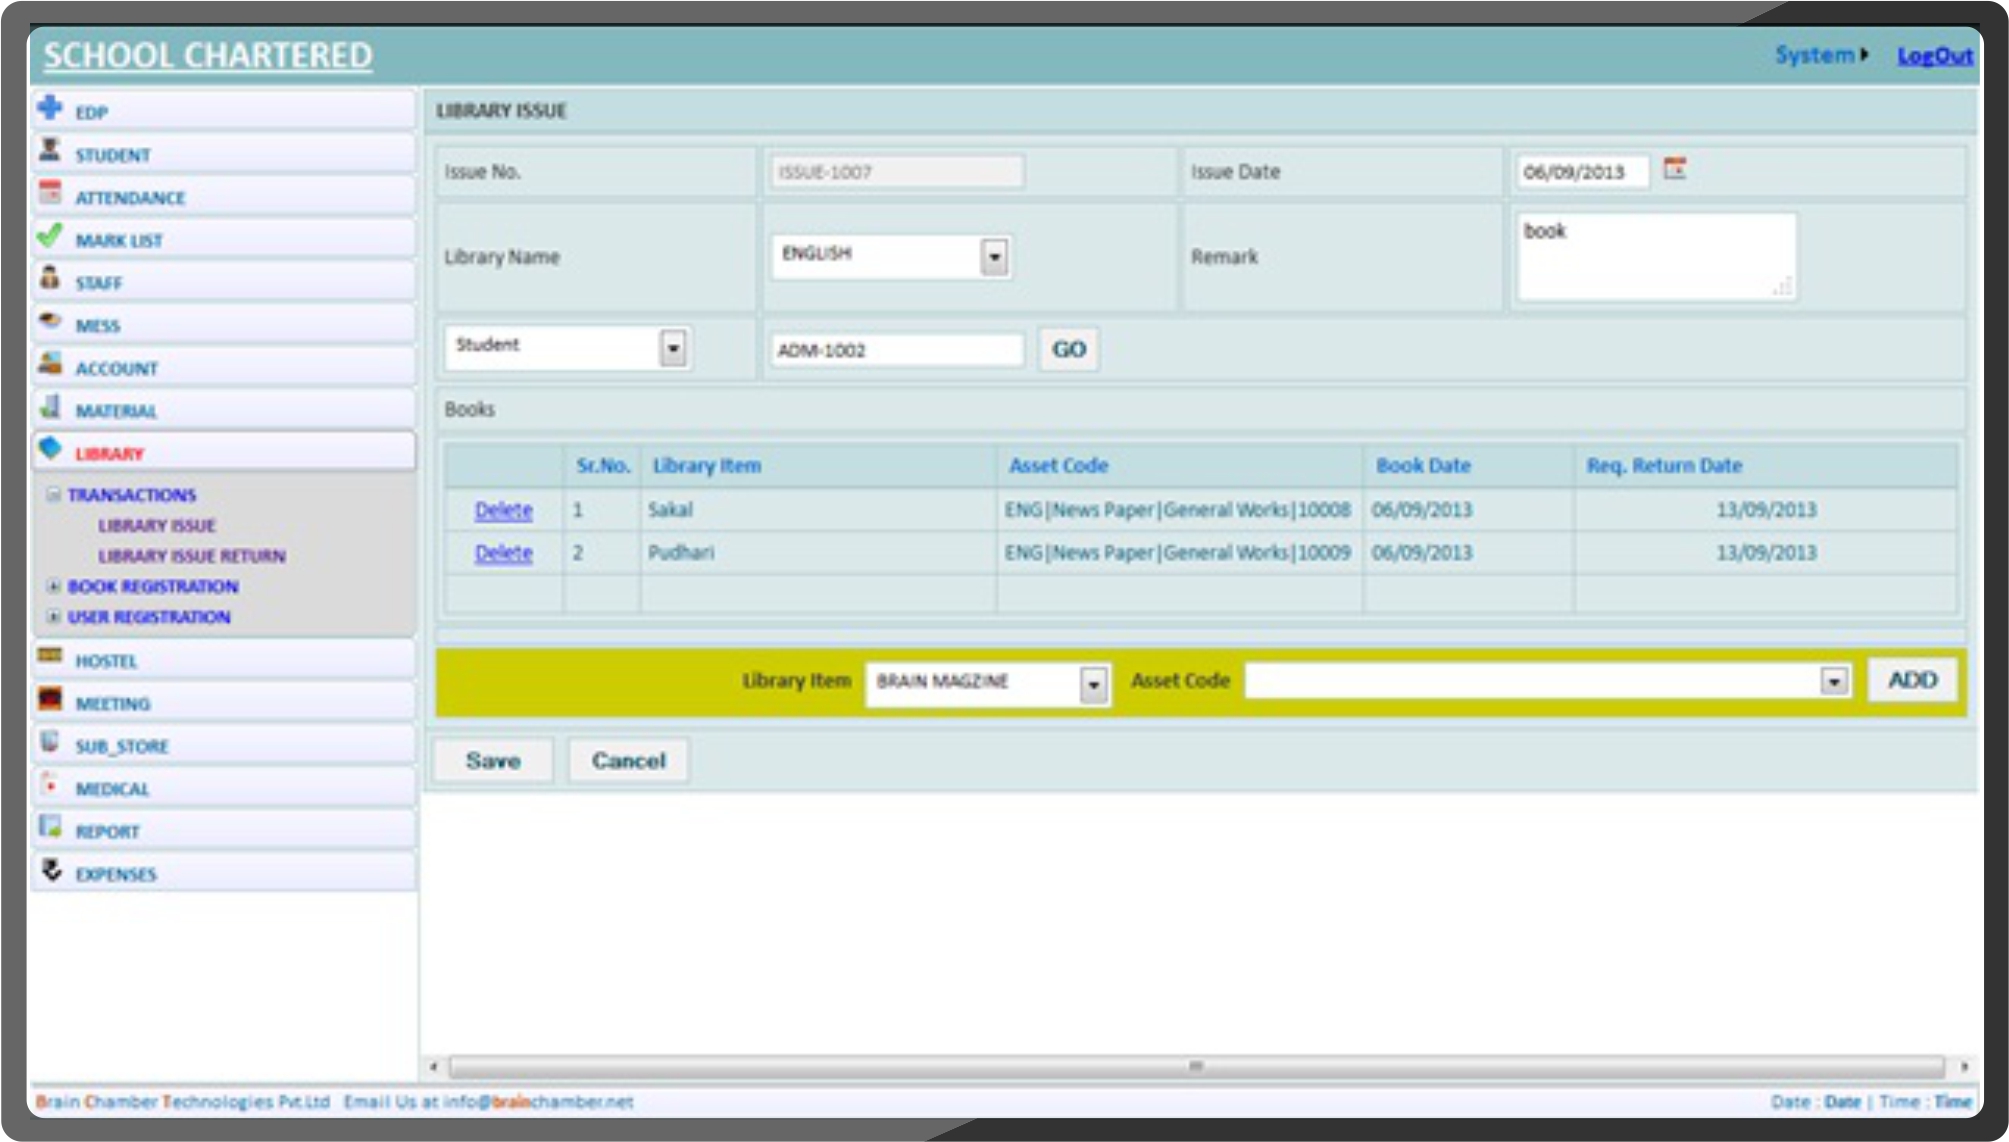The height and width of the screenshot is (1142, 2009).
Task: Click the Student person icon in sidebar
Action: click(x=50, y=150)
